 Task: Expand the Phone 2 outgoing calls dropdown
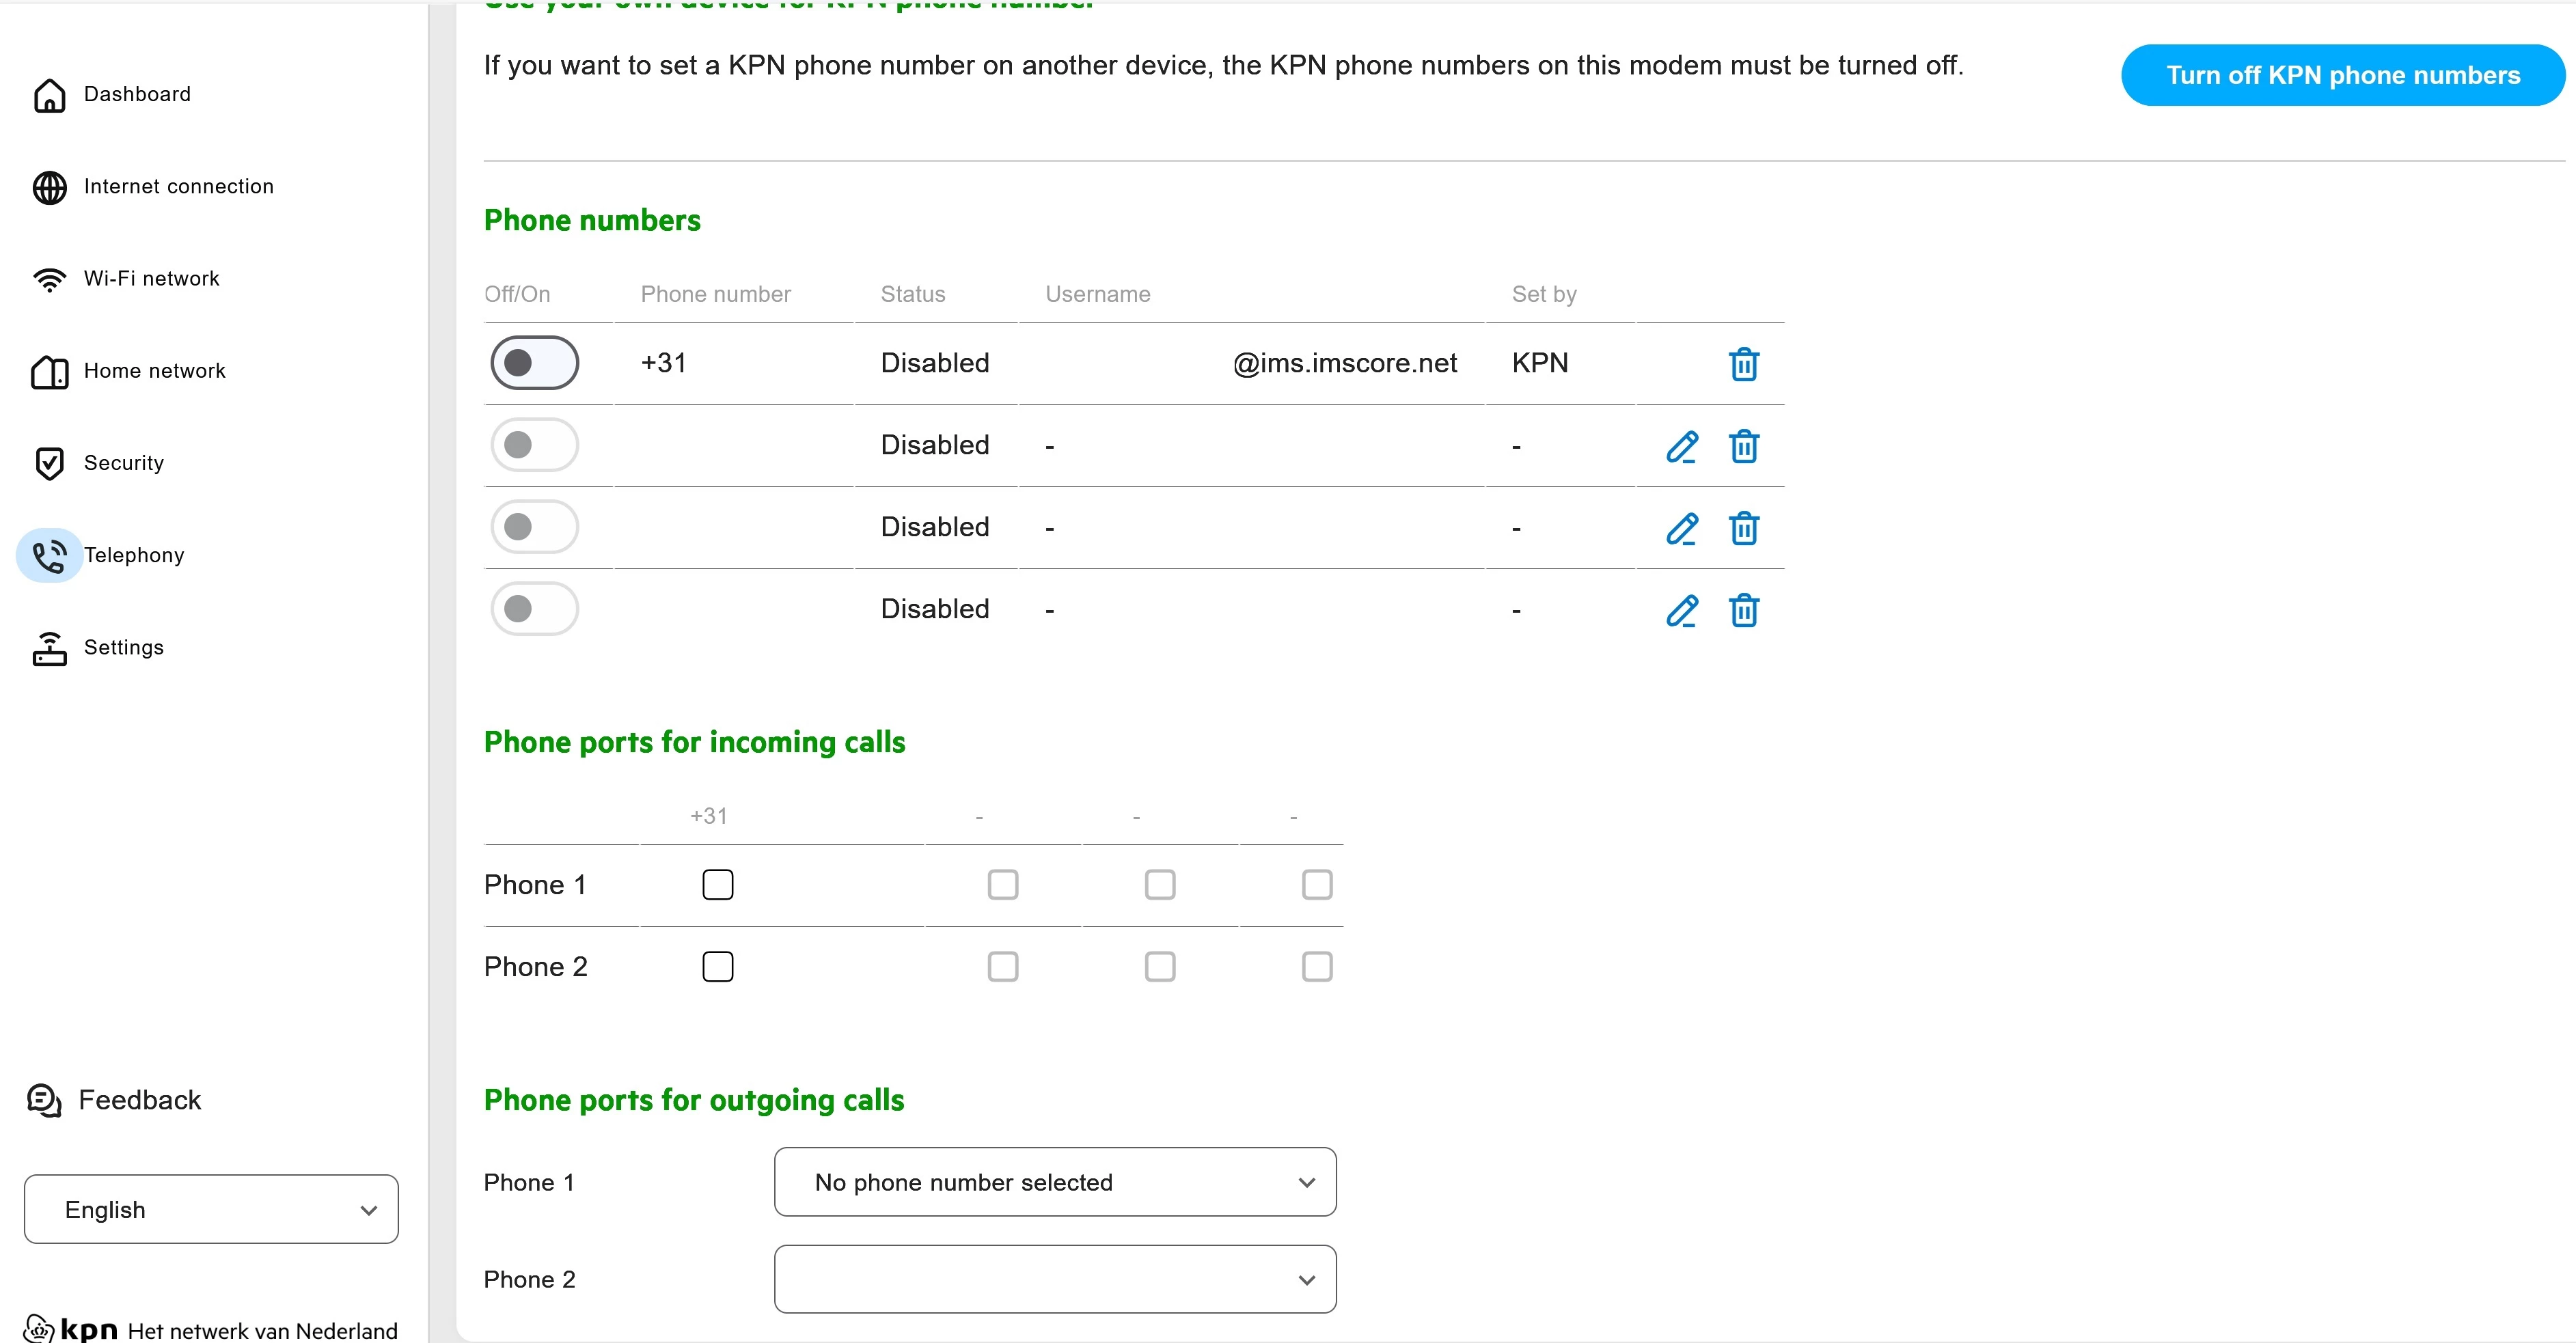1054,1279
